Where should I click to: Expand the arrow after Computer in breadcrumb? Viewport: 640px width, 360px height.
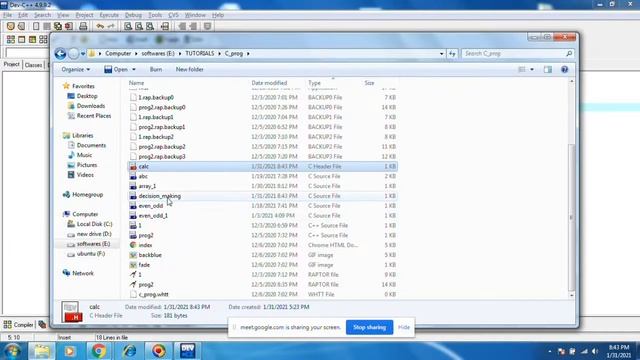tap(136, 53)
